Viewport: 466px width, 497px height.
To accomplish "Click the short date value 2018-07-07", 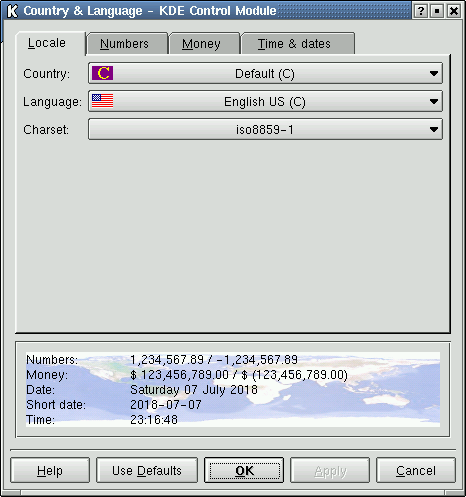I will (x=166, y=404).
